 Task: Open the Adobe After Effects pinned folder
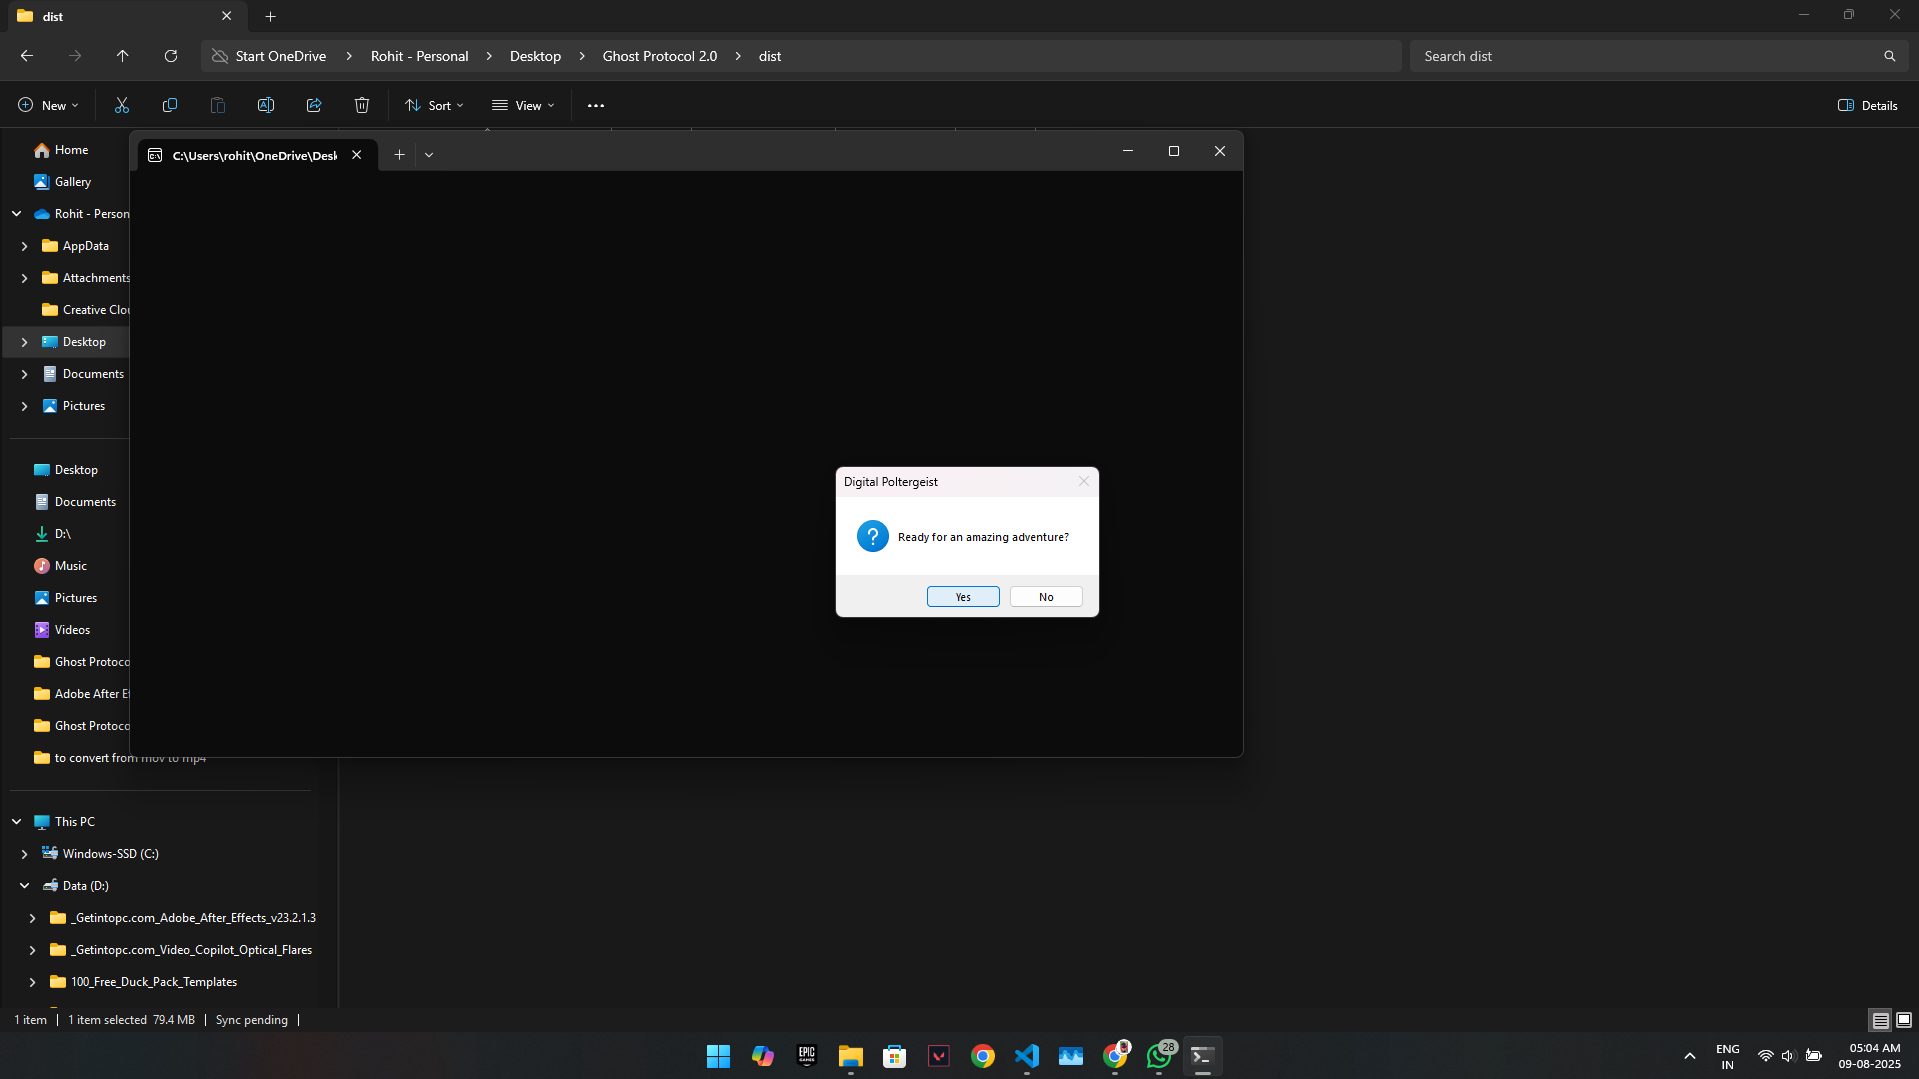click(82, 694)
